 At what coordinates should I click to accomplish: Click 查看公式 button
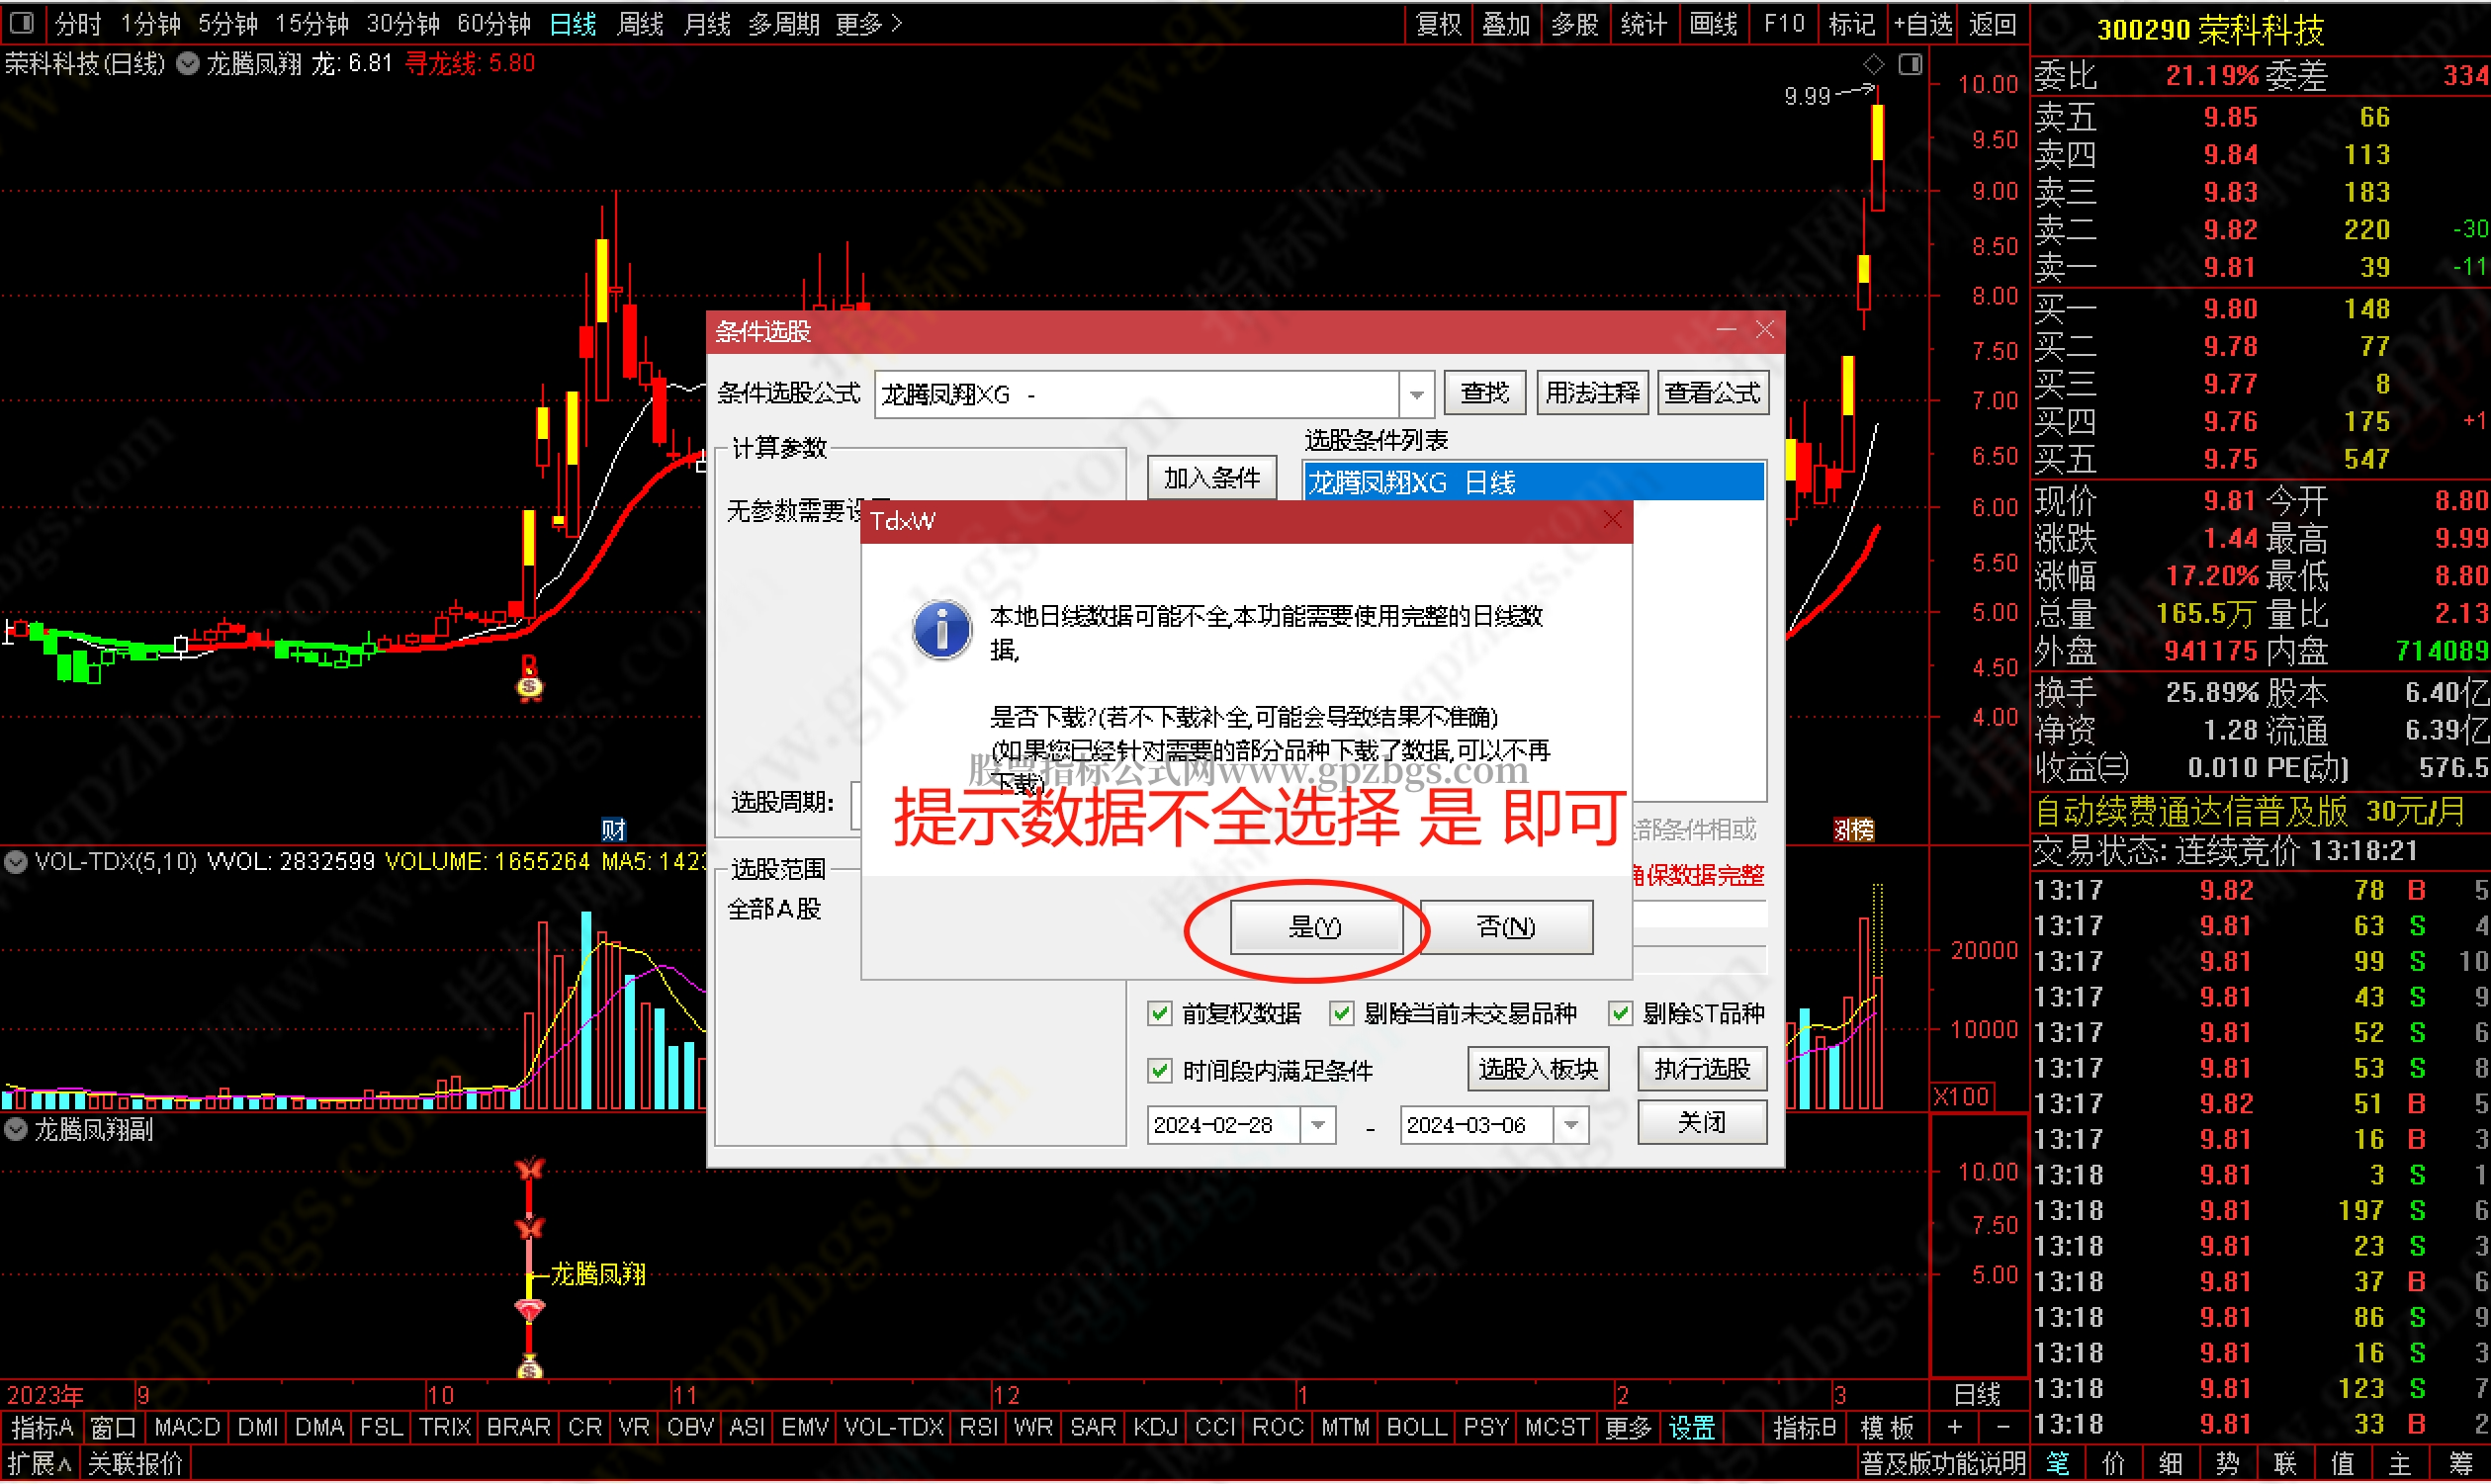[1712, 393]
